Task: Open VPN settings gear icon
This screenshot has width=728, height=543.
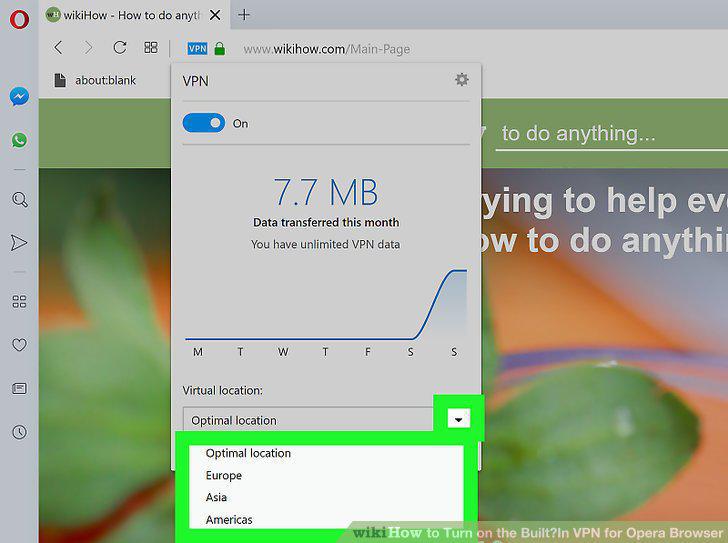Action: [x=462, y=79]
